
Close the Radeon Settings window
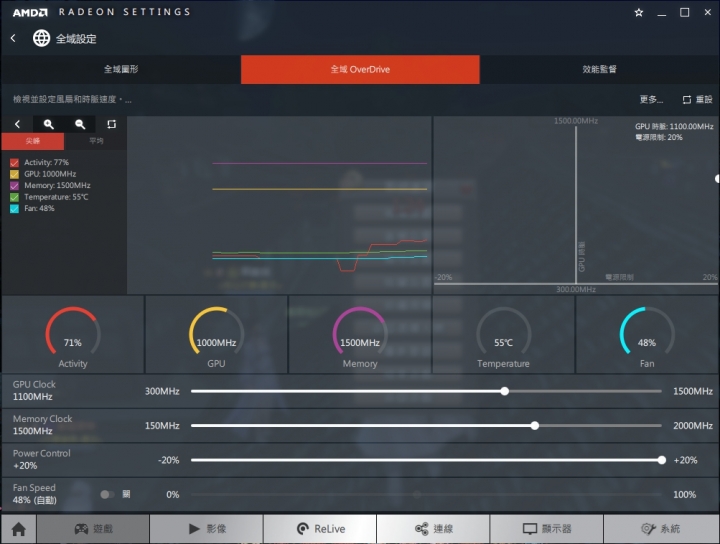708,12
